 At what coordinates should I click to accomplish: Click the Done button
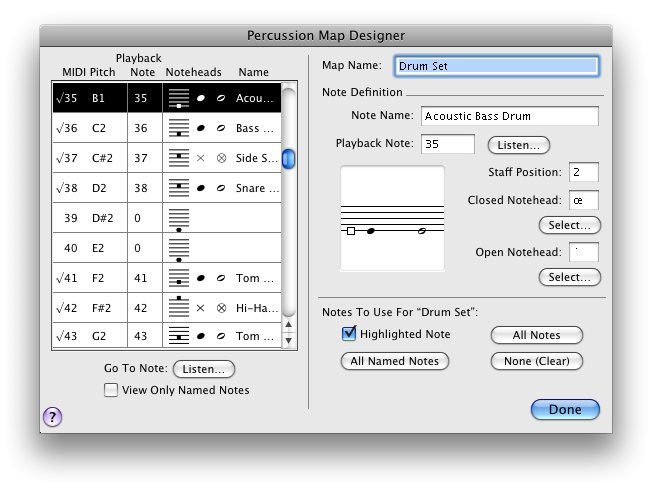pos(565,409)
